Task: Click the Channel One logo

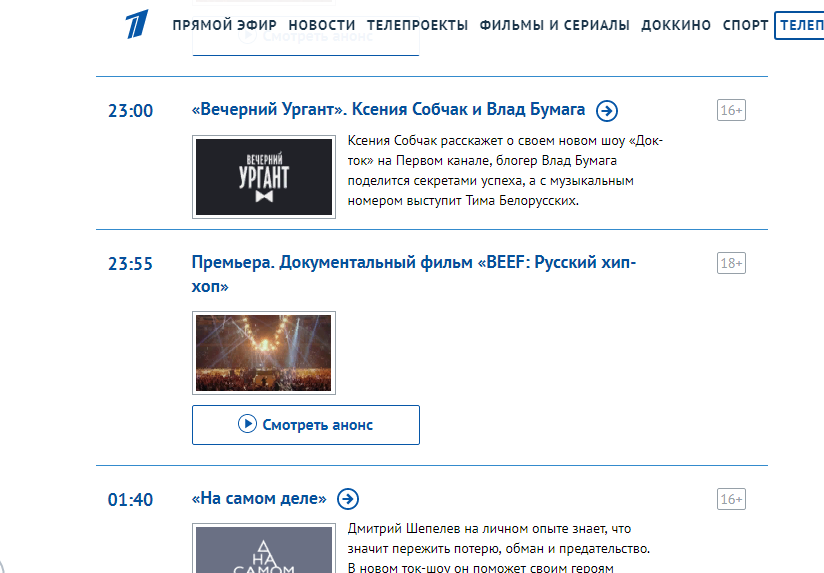Action: [137, 24]
